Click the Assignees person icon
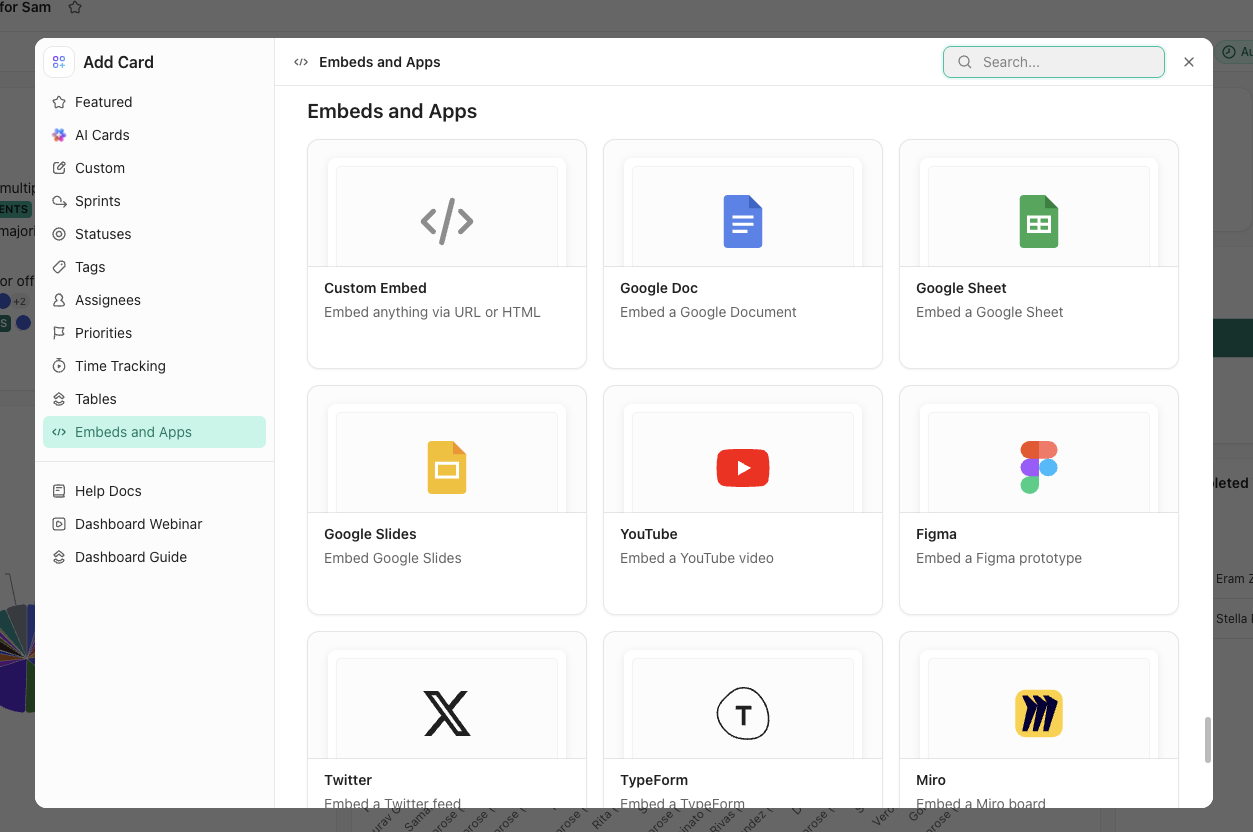Image resolution: width=1253 pixels, height=832 pixels. click(x=59, y=300)
